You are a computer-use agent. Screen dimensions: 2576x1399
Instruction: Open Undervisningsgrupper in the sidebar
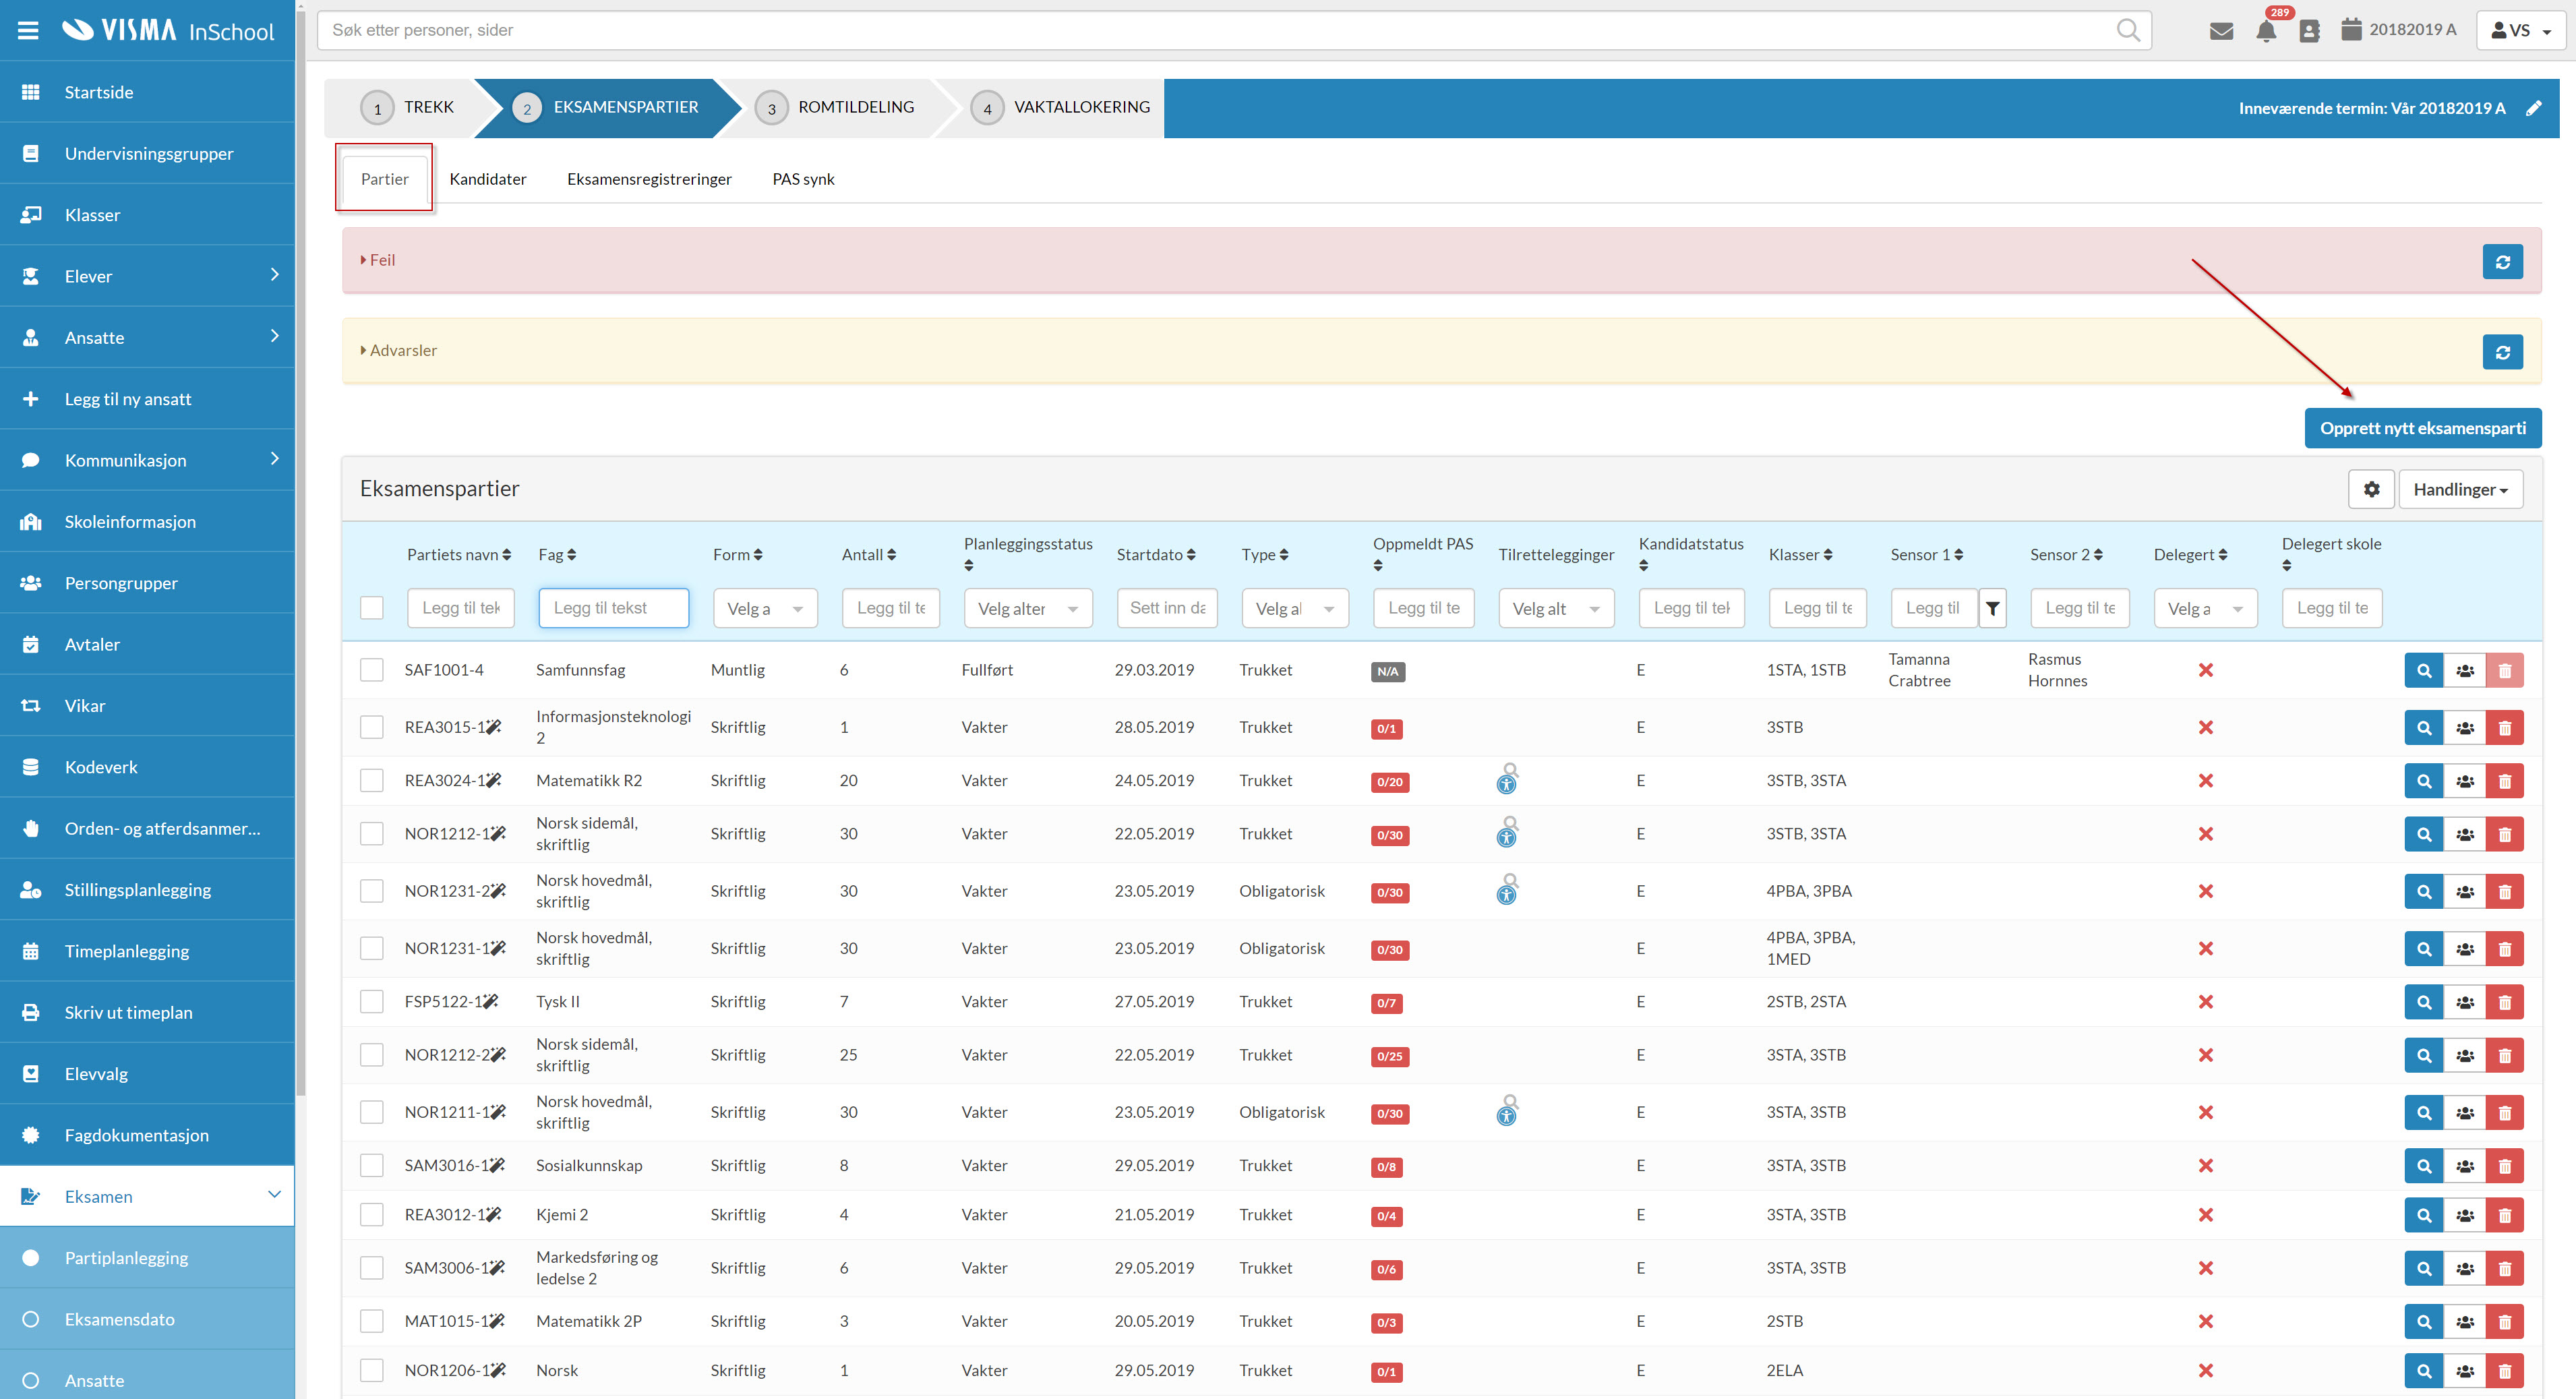[147, 154]
